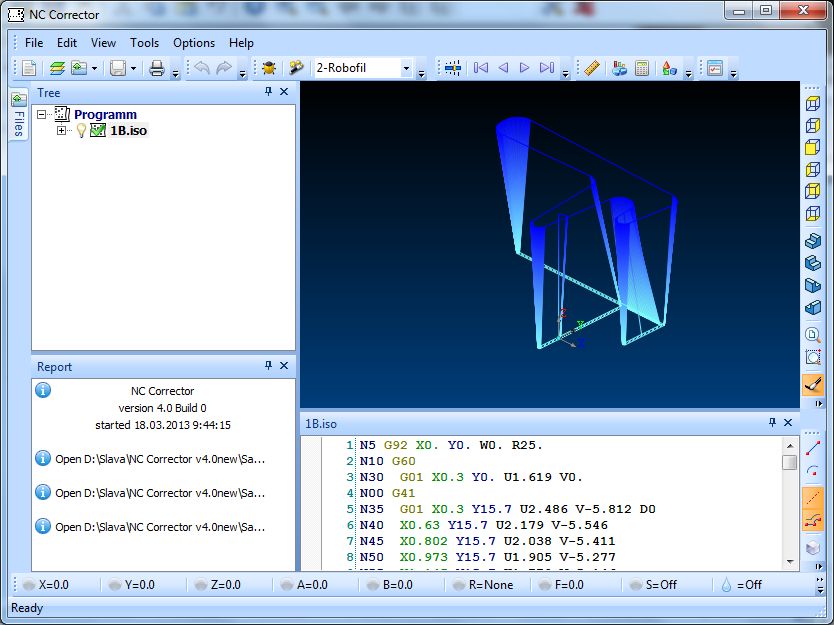Viewport: 834px width, 625px height.
Task: Close the Report panel
Action: 284,365
